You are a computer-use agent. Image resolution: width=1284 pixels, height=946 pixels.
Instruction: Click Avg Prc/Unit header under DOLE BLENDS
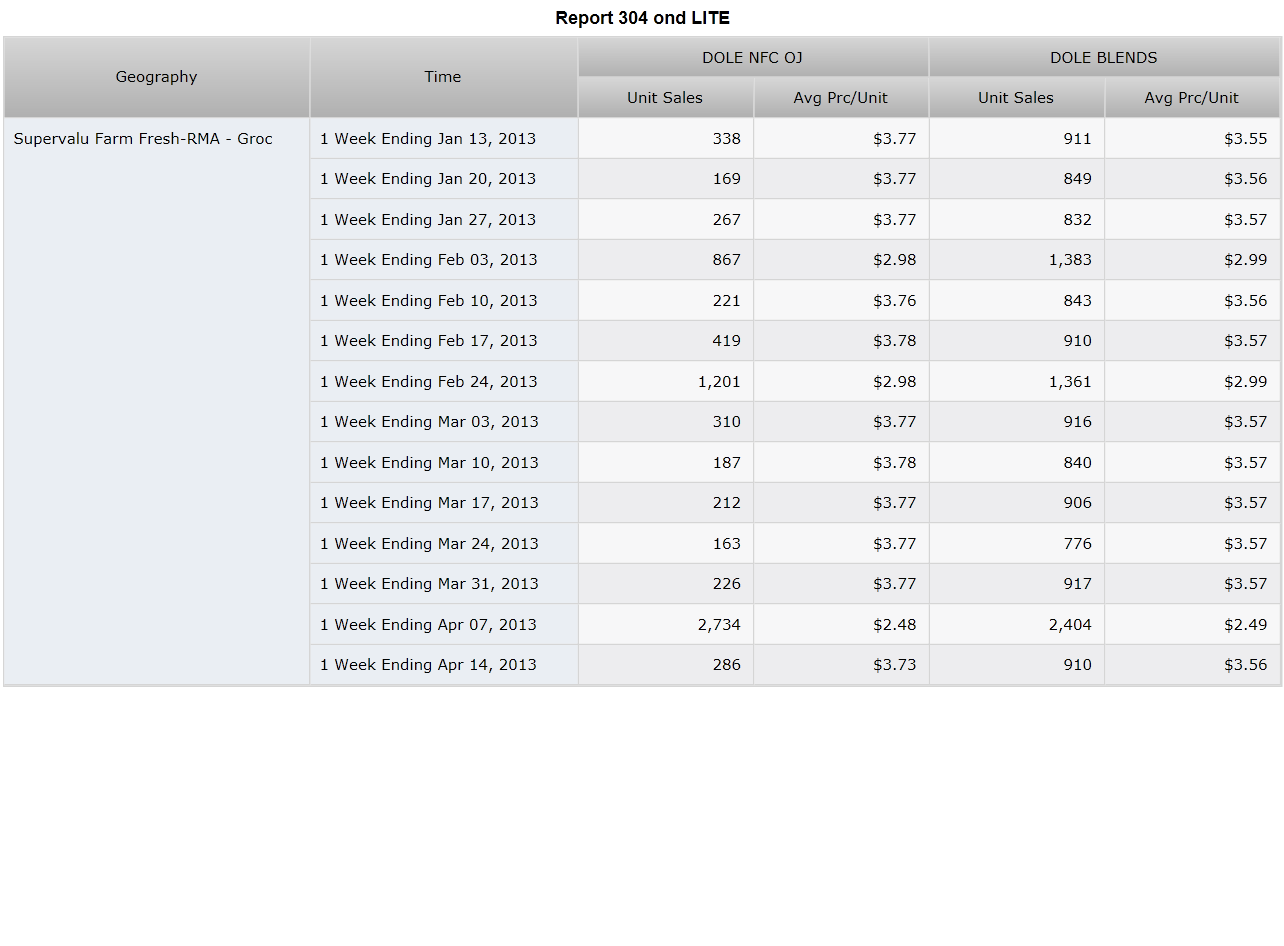point(1192,98)
